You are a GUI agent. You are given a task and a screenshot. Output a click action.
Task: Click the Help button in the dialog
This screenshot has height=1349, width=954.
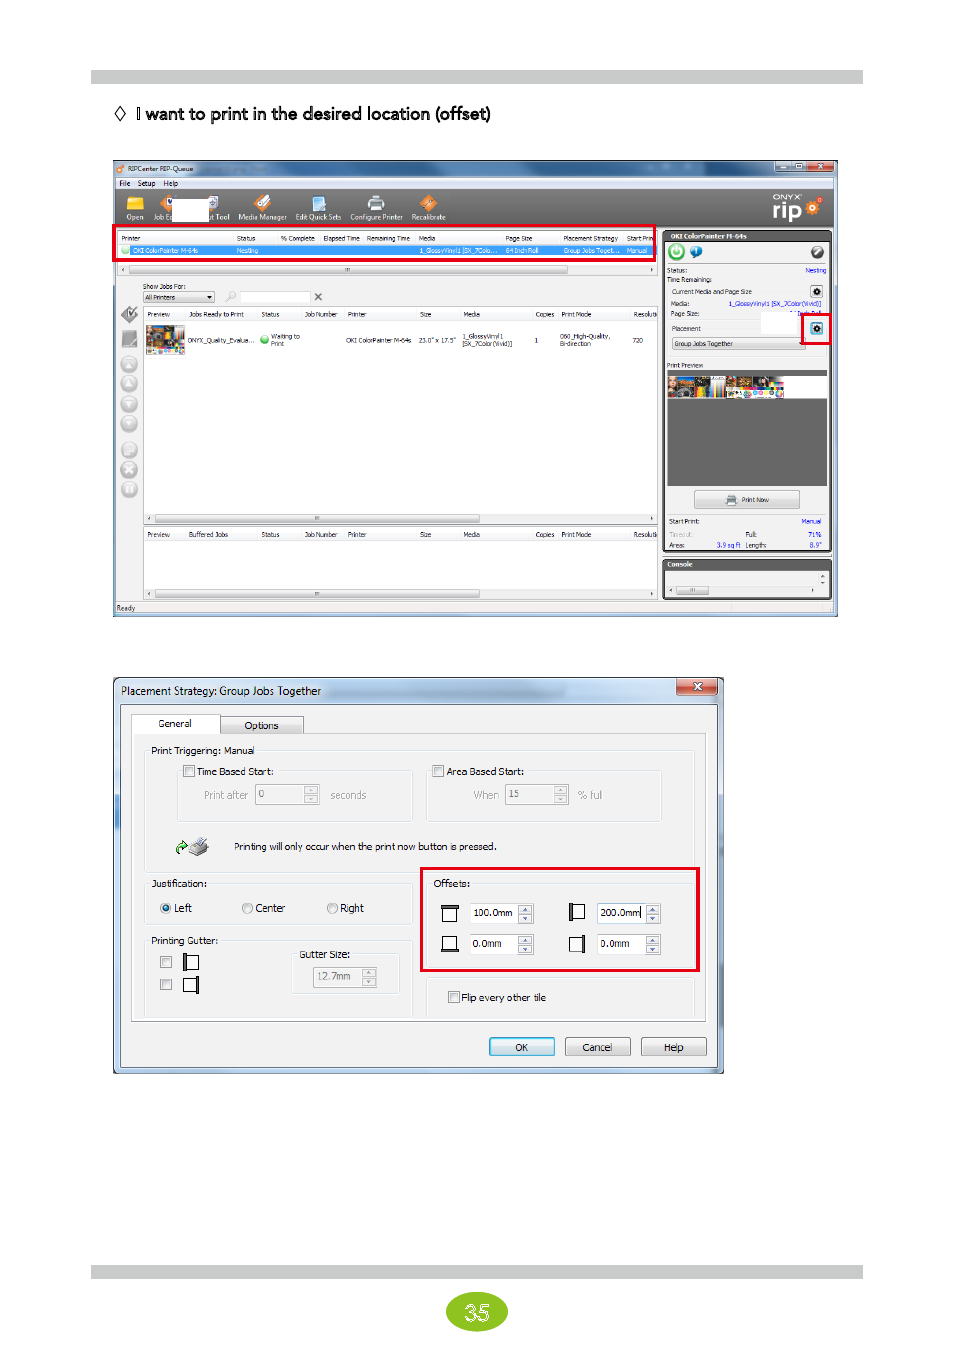pos(674,1047)
